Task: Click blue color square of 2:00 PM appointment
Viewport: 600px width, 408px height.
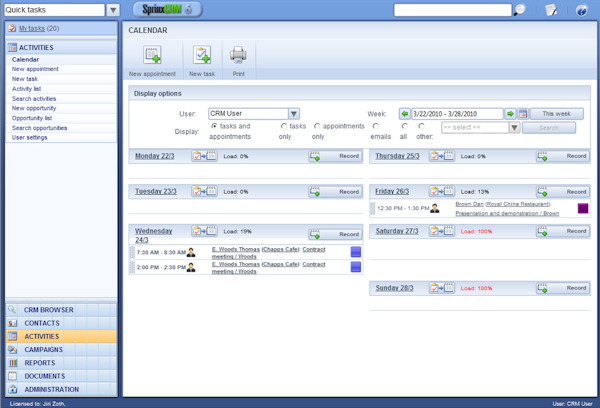Action: pos(356,267)
